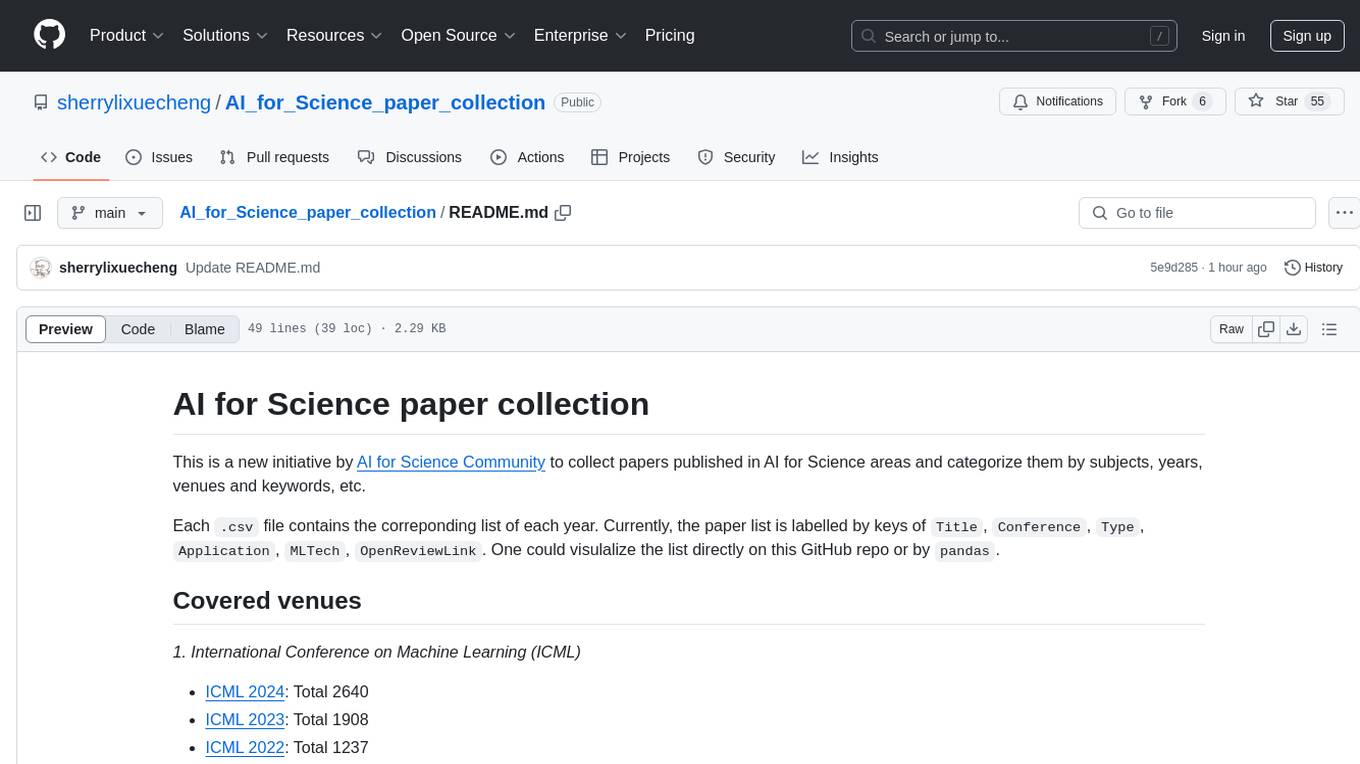Switch to the Discussions tab
The image size is (1360, 764).
tap(409, 157)
